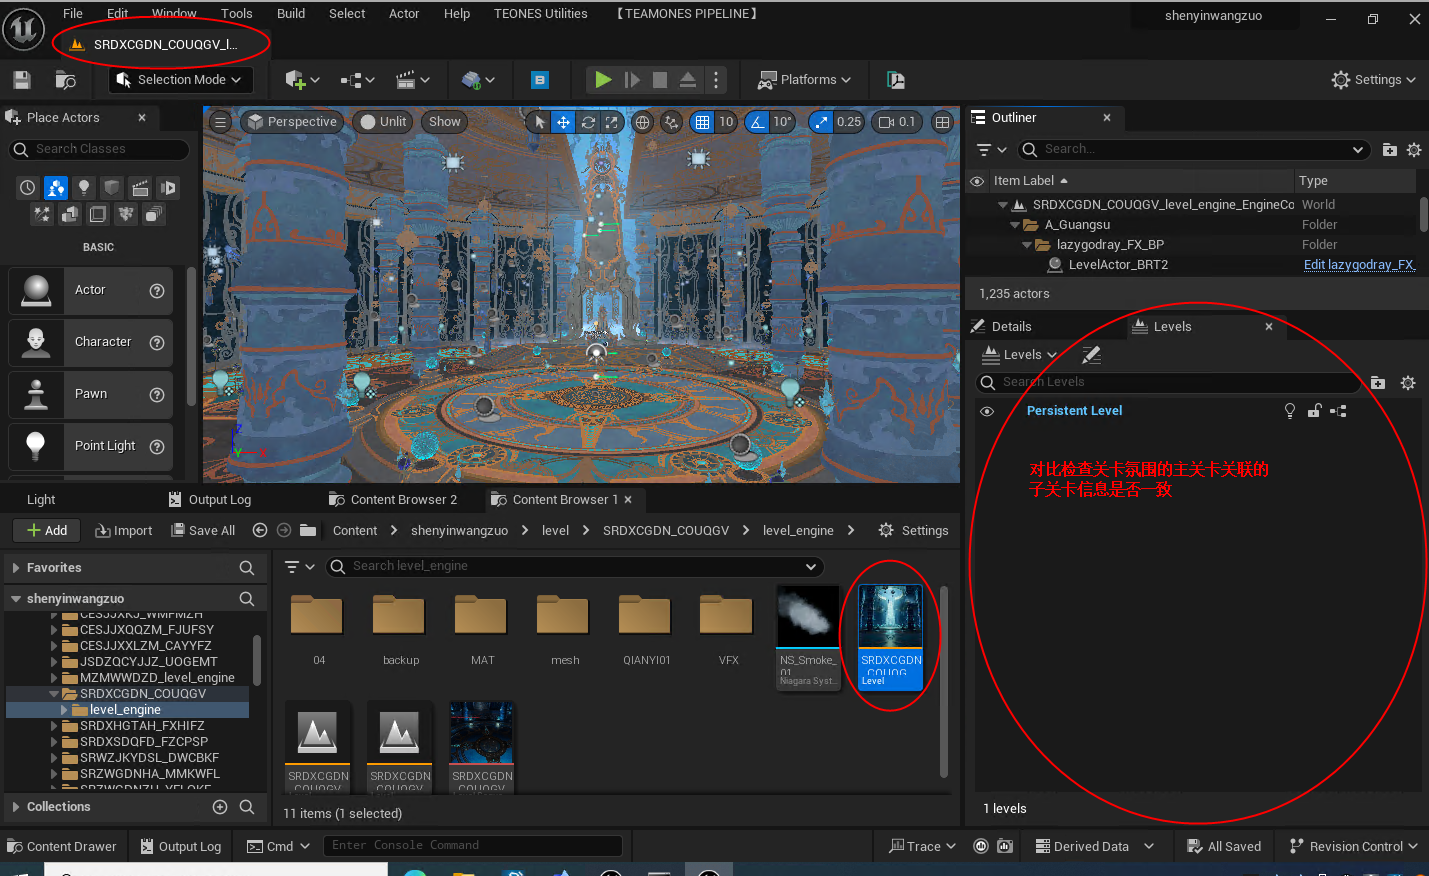Toggle rotation snapping angle icon
Image resolution: width=1429 pixels, height=876 pixels.
point(757,122)
